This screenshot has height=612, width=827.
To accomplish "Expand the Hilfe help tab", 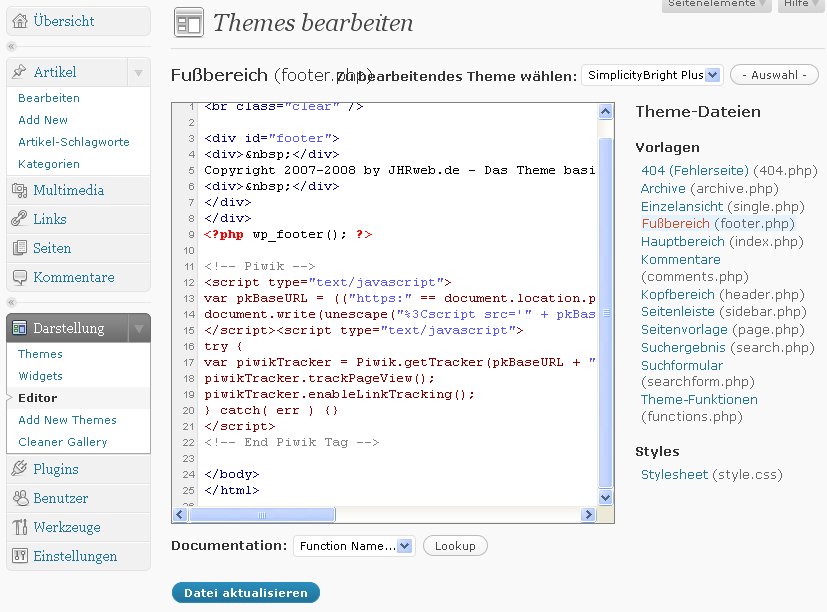I will pyautogui.click(x=801, y=5).
